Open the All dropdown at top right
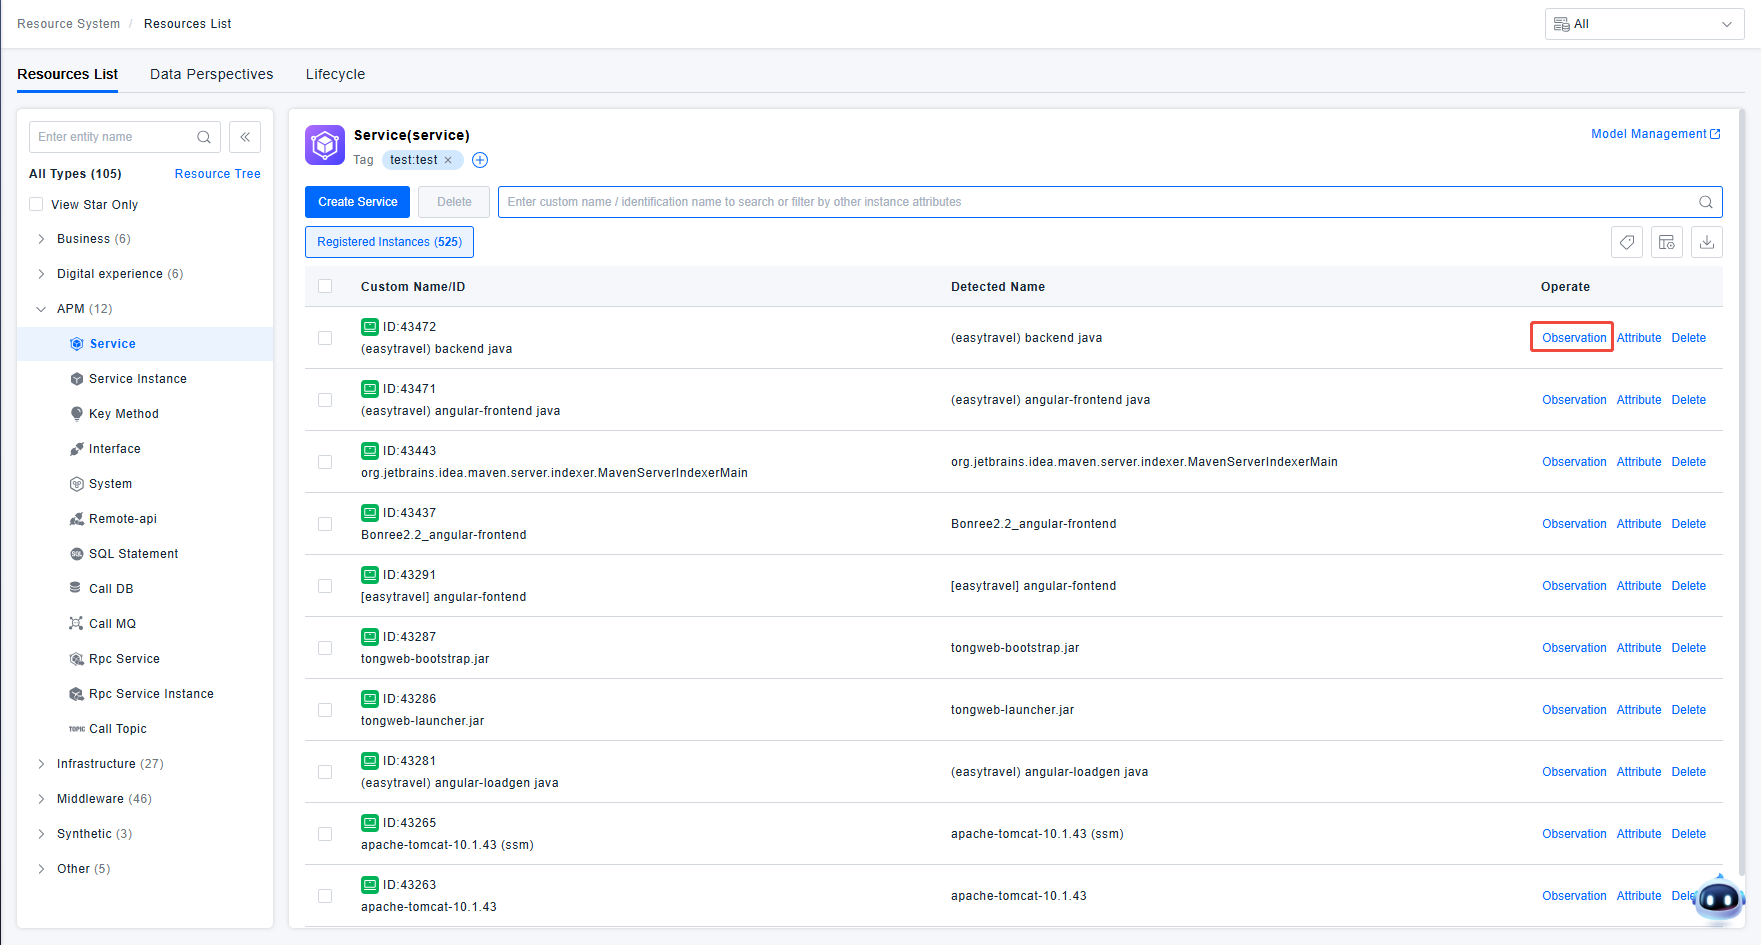The image size is (1761, 945). tap(1644, 24)
